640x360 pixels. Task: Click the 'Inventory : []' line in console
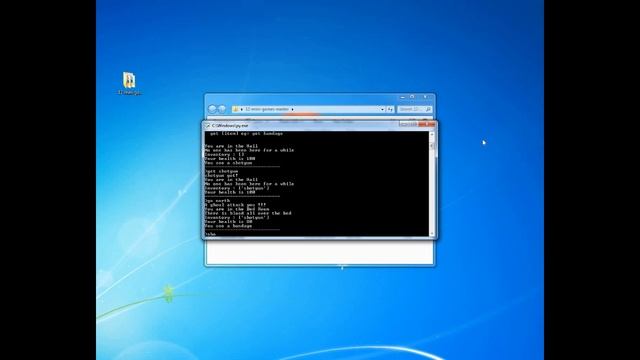click(x=224, y=154)
